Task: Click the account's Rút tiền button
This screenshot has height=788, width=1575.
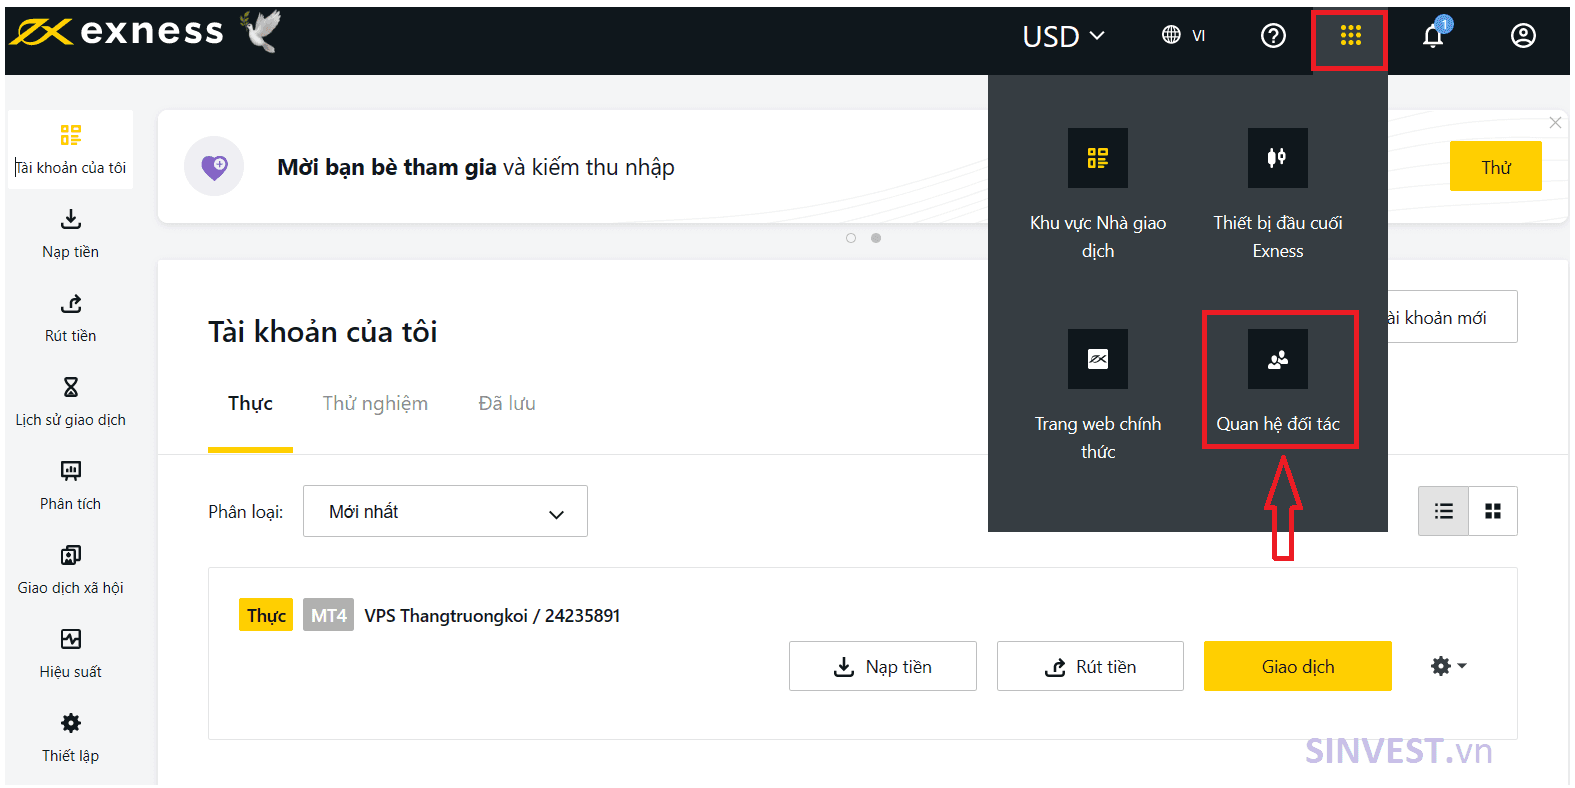Action: 1090,666
